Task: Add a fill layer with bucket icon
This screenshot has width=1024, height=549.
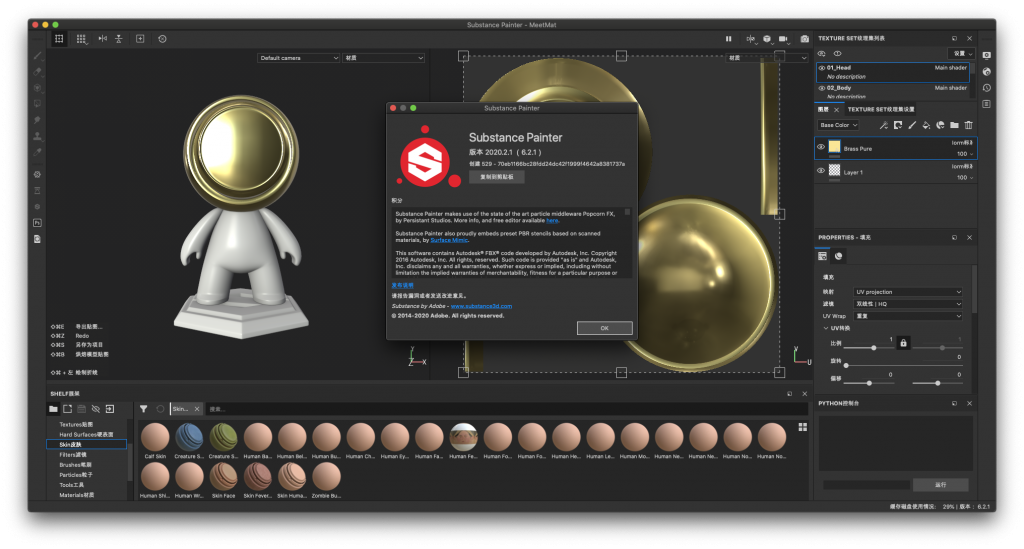Action: 926,125
